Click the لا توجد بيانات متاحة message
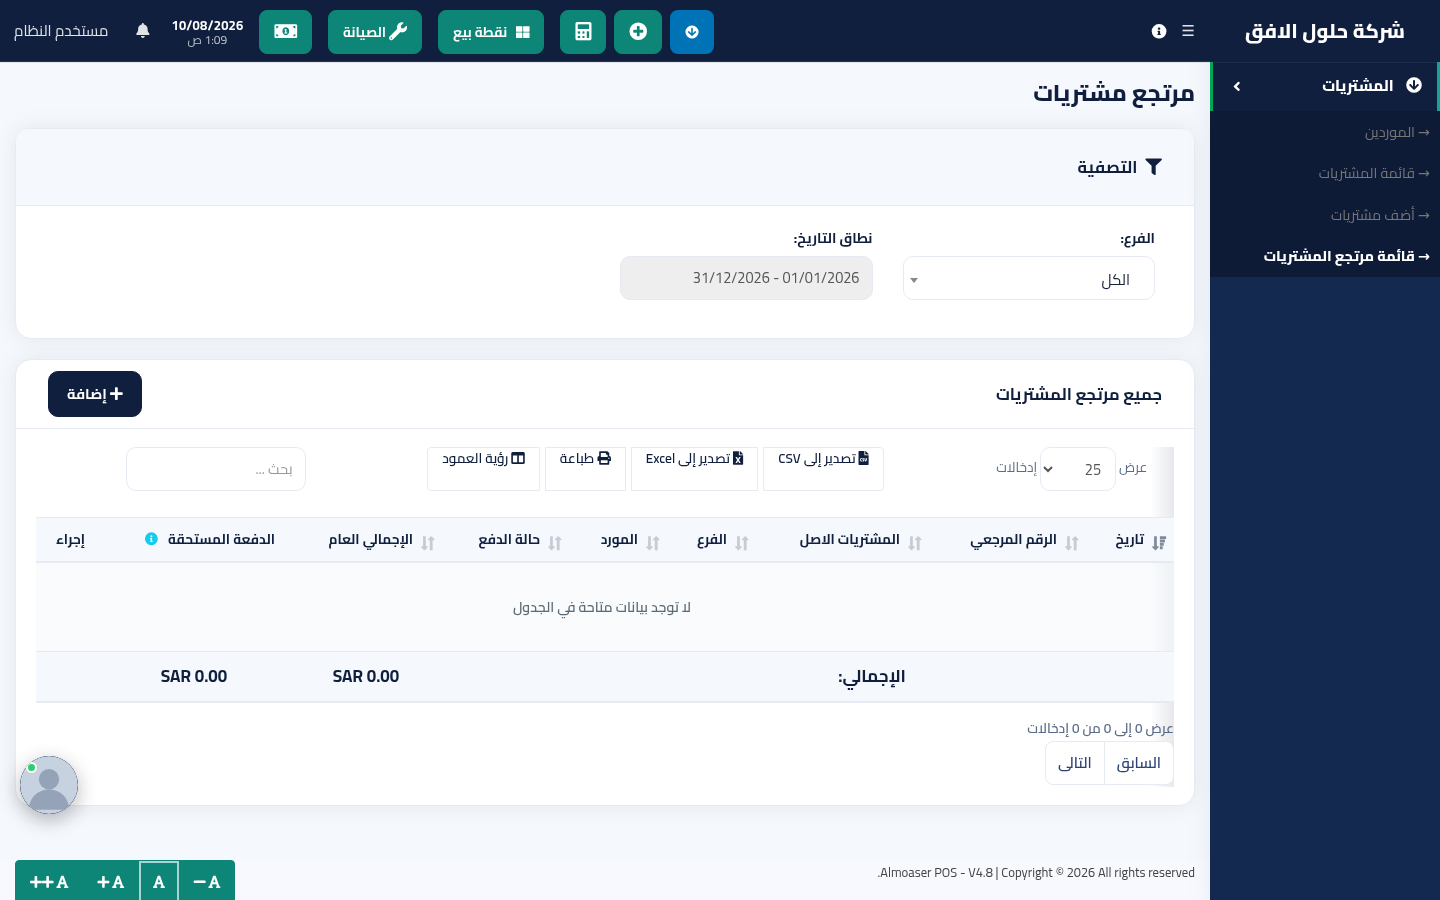The image size is (1440, 900). [x=602, y=607]
